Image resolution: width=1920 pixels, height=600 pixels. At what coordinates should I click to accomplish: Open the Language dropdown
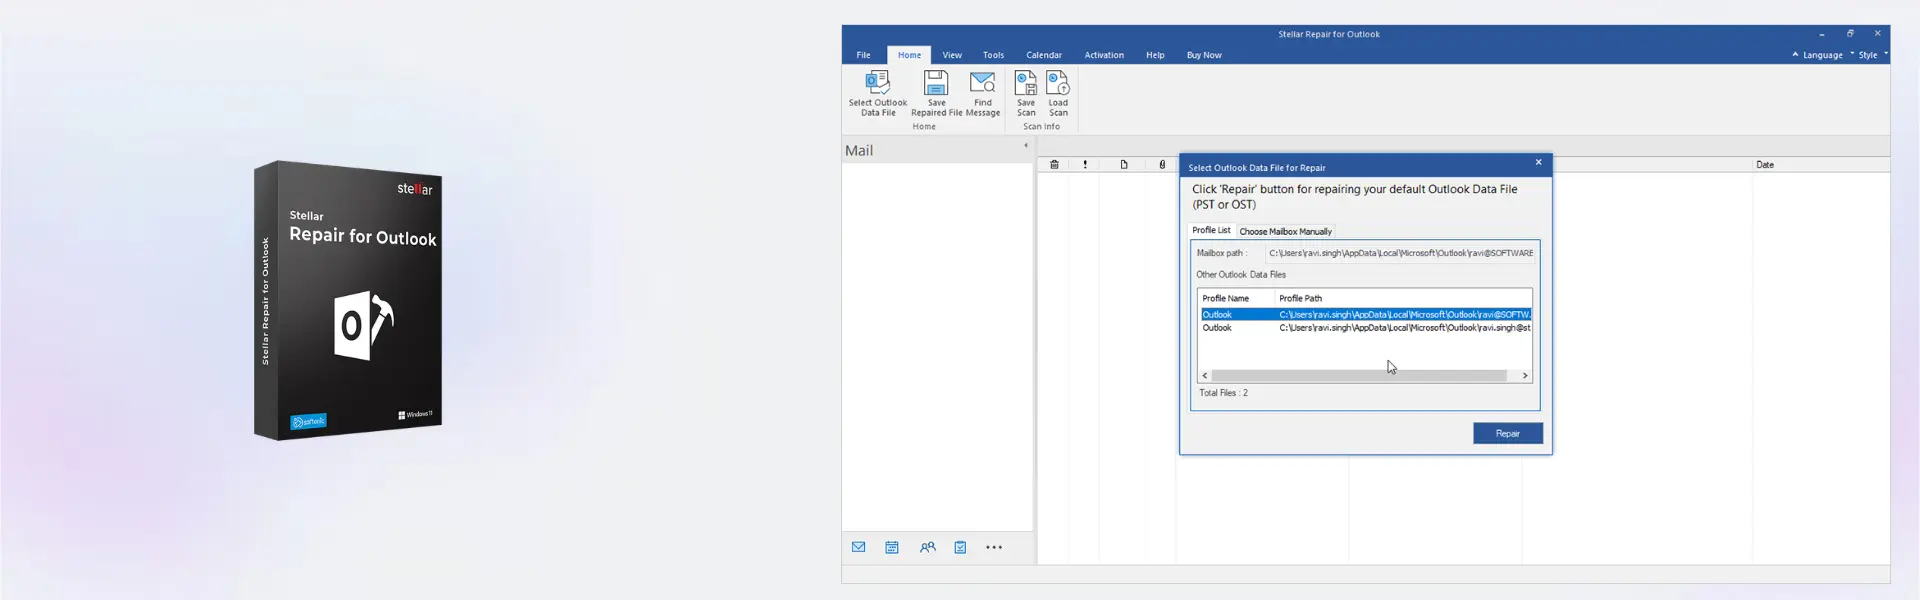pos(1828,55)
